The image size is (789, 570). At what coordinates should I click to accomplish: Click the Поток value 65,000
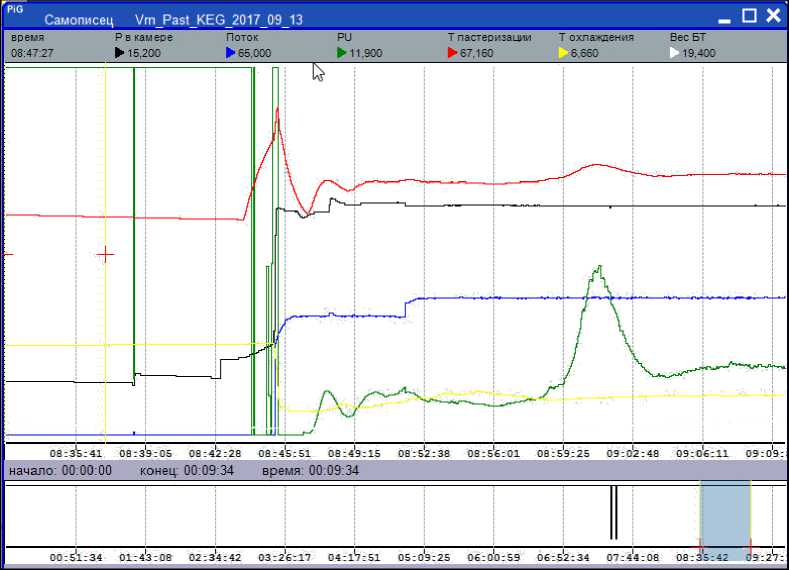(255, 53)
